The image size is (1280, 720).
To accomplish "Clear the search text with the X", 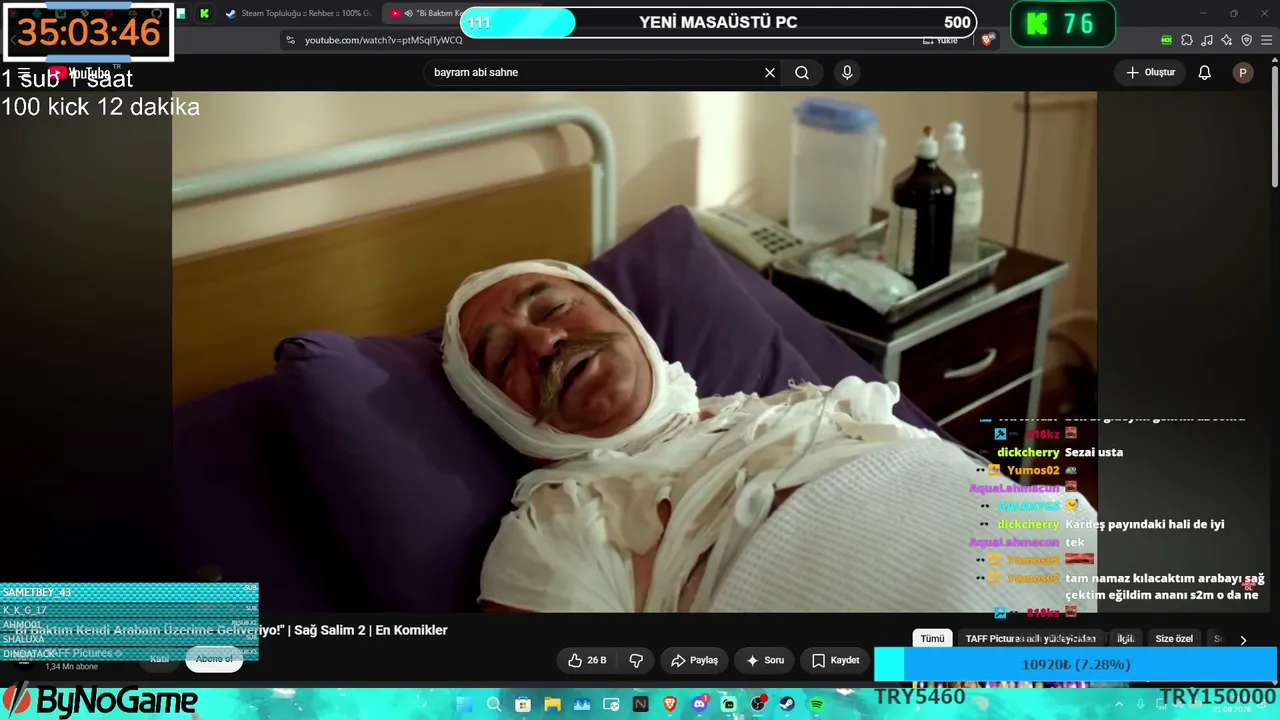I will click(x=770, y=72).
